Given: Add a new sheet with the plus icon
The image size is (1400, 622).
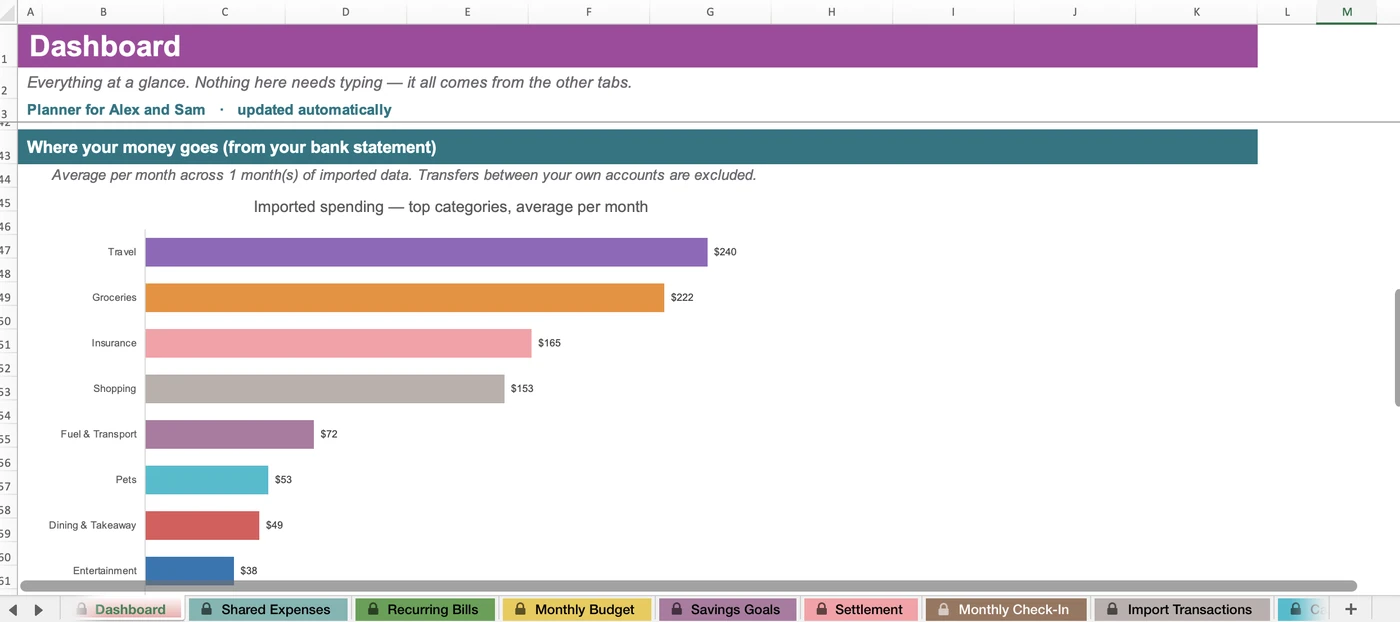Looking at the screenshot, I should click(1351, 609).
